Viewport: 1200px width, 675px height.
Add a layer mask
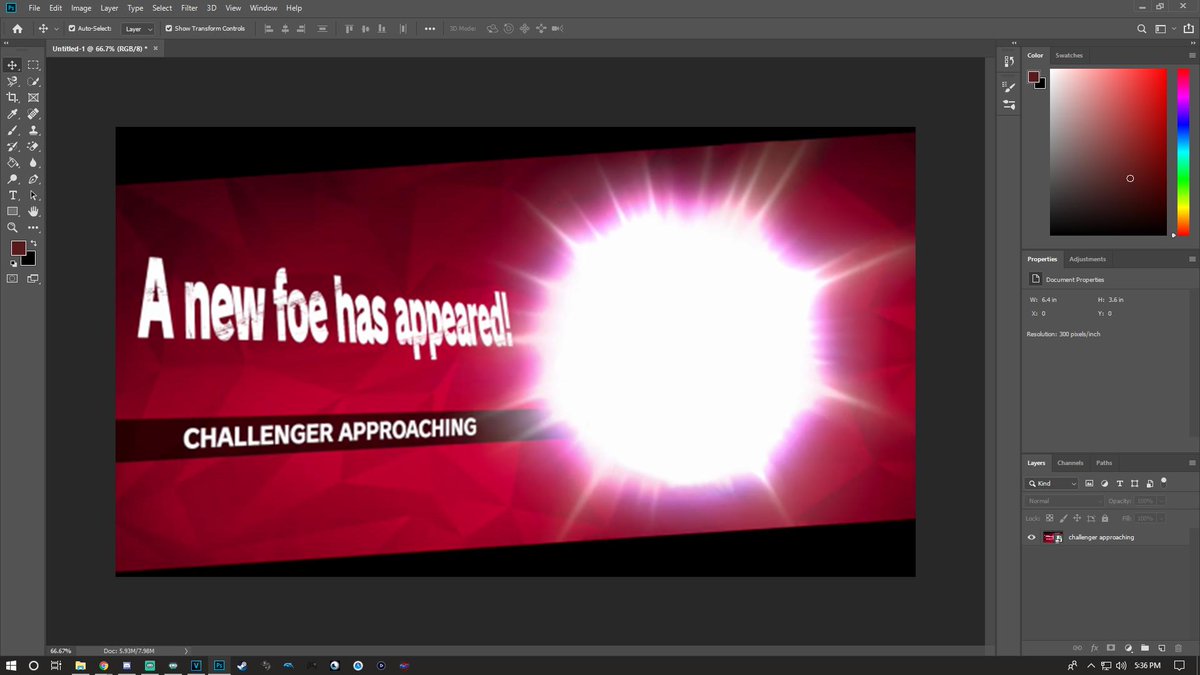pos(1111,647)
